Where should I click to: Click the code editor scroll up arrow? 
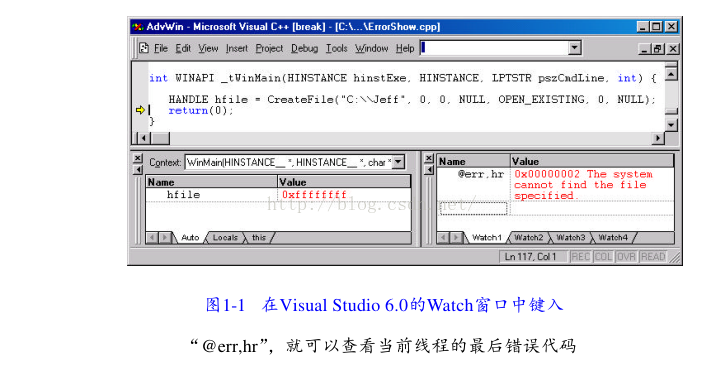coord(671,74)
